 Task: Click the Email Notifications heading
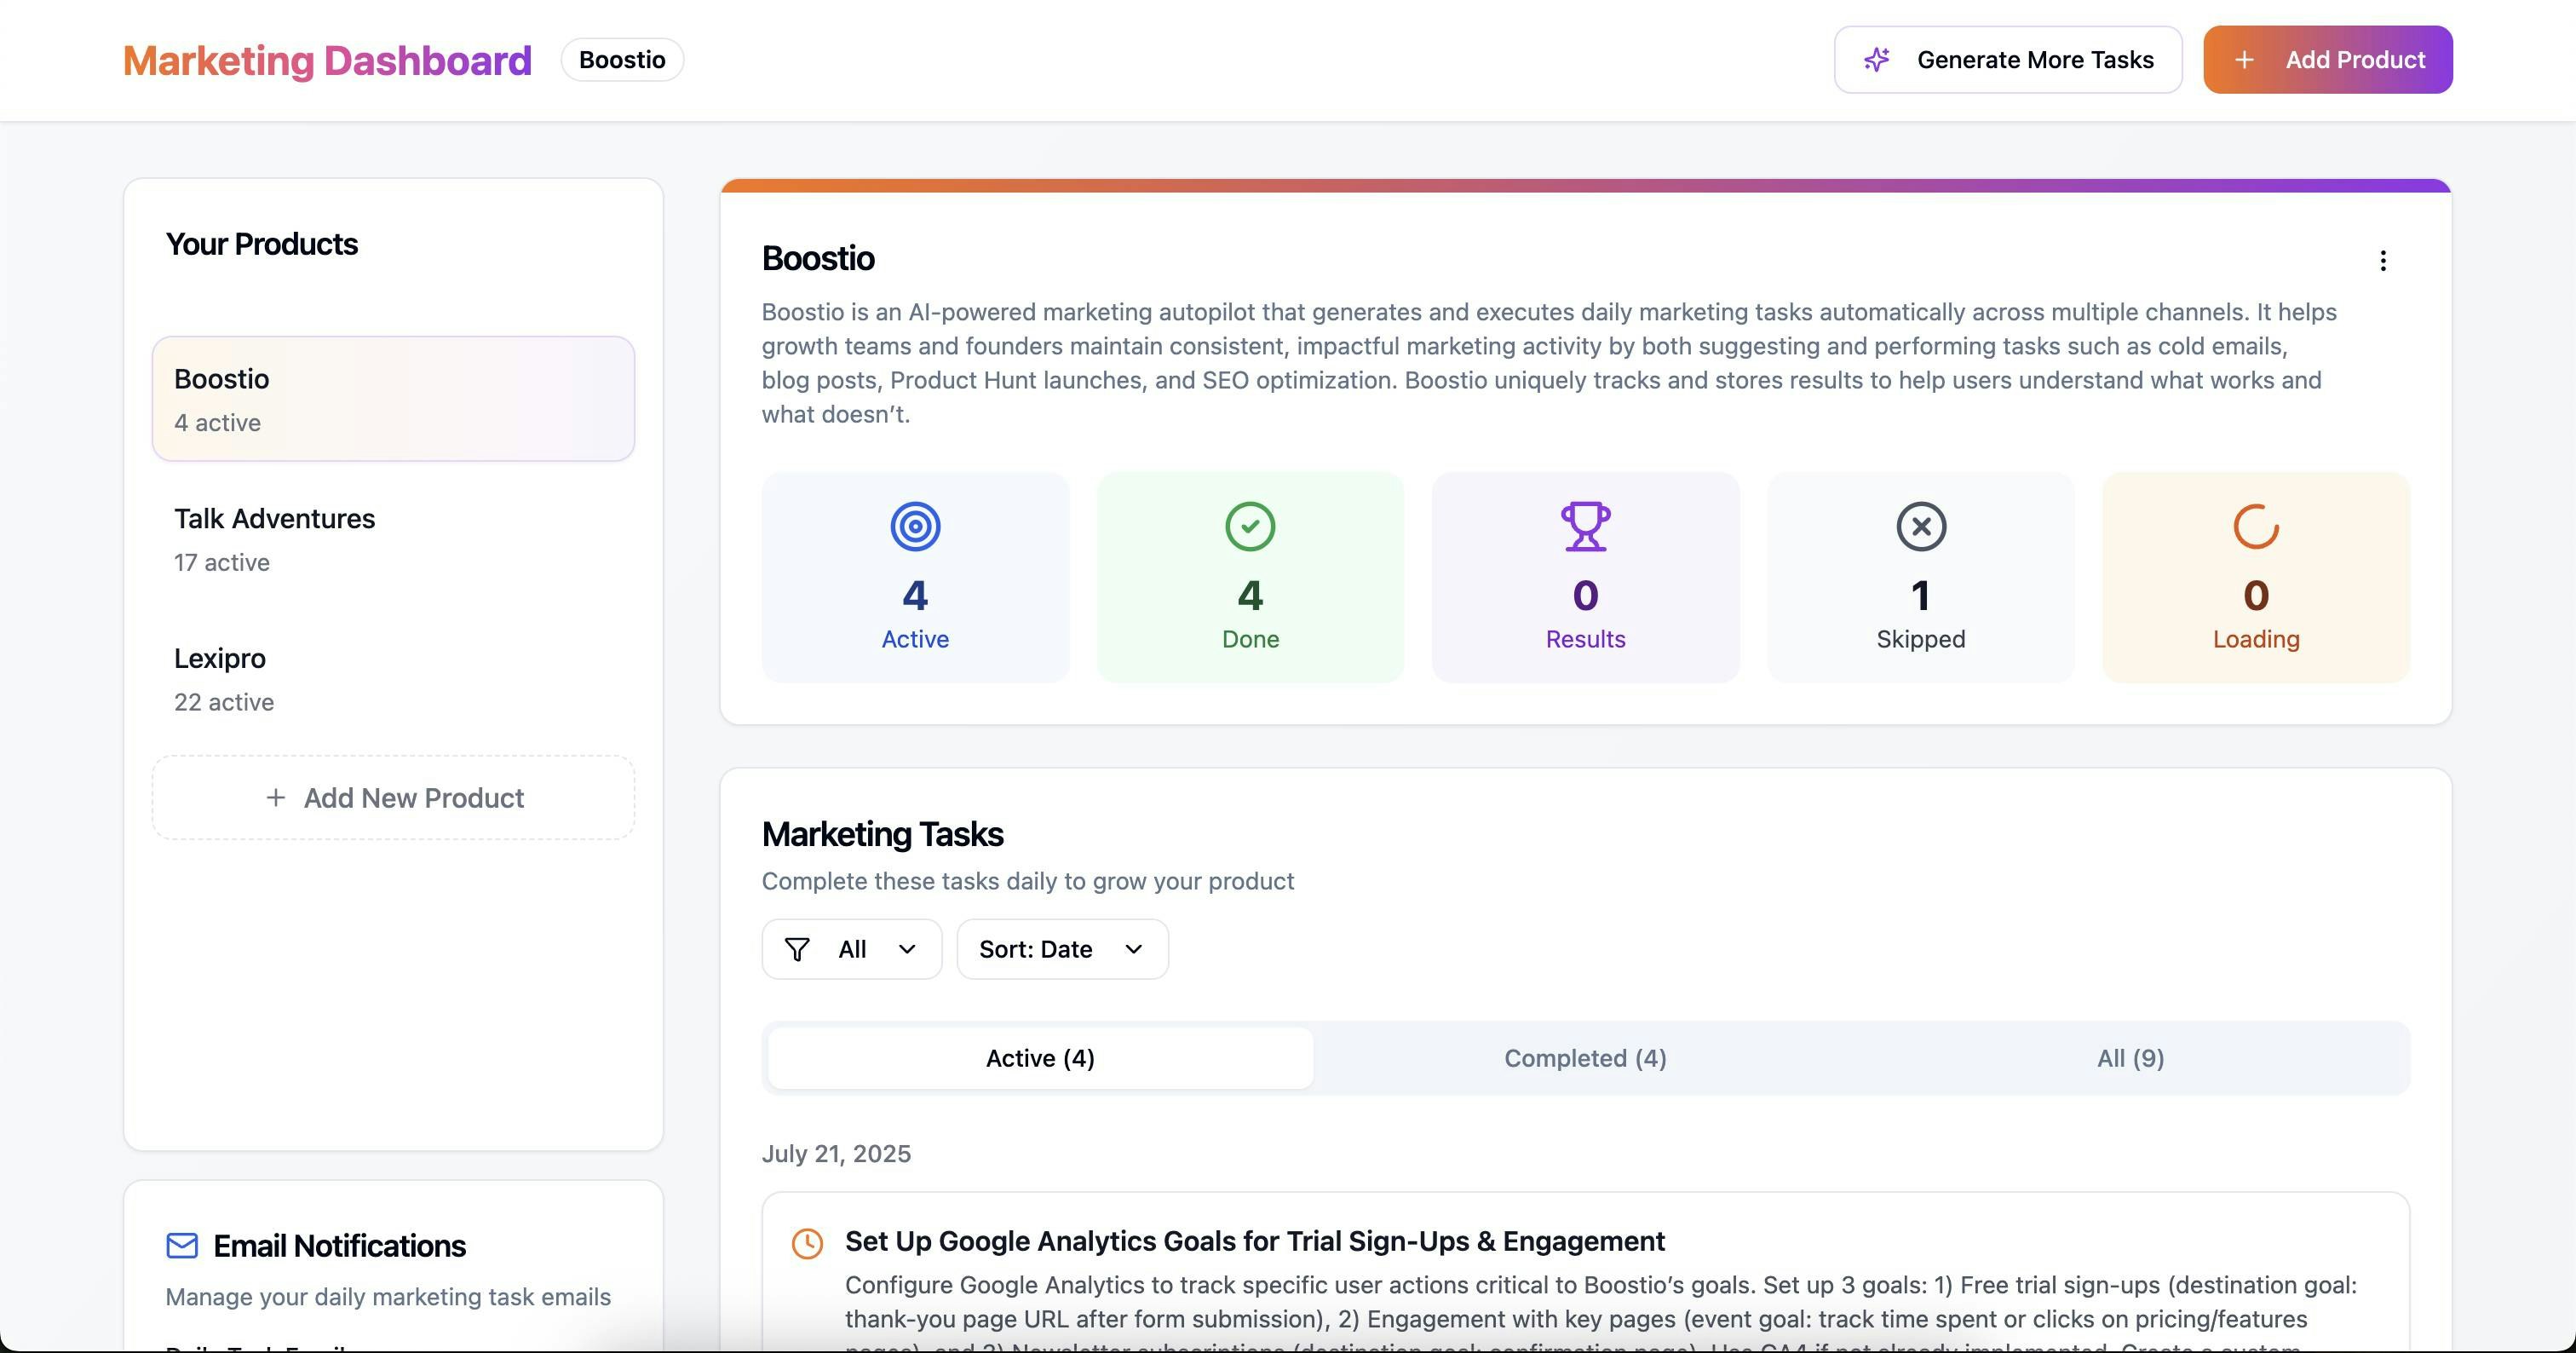tap(339, 1245)
